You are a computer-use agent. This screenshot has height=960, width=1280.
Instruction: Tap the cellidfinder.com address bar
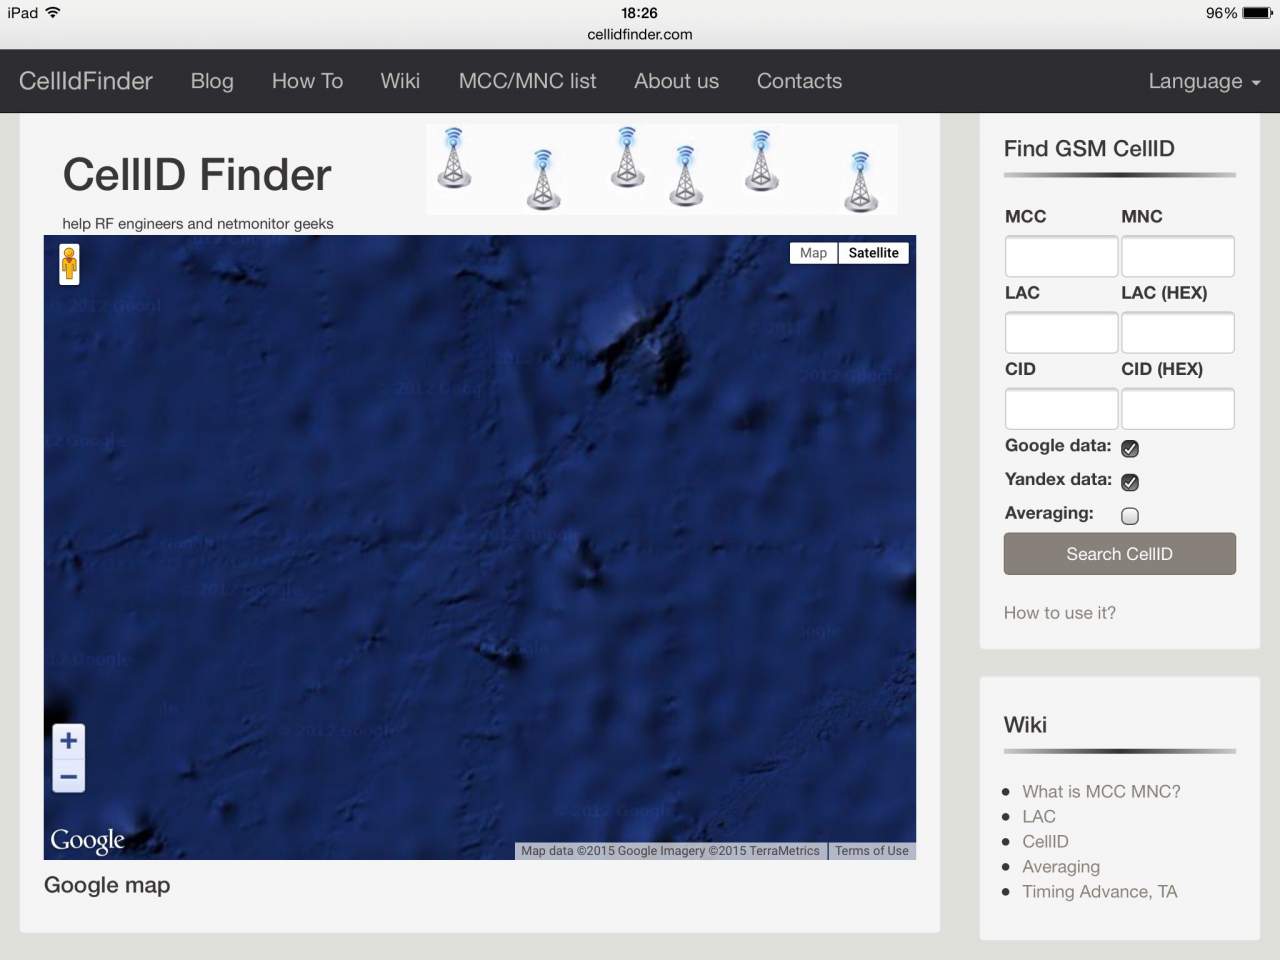coord(640,34)
